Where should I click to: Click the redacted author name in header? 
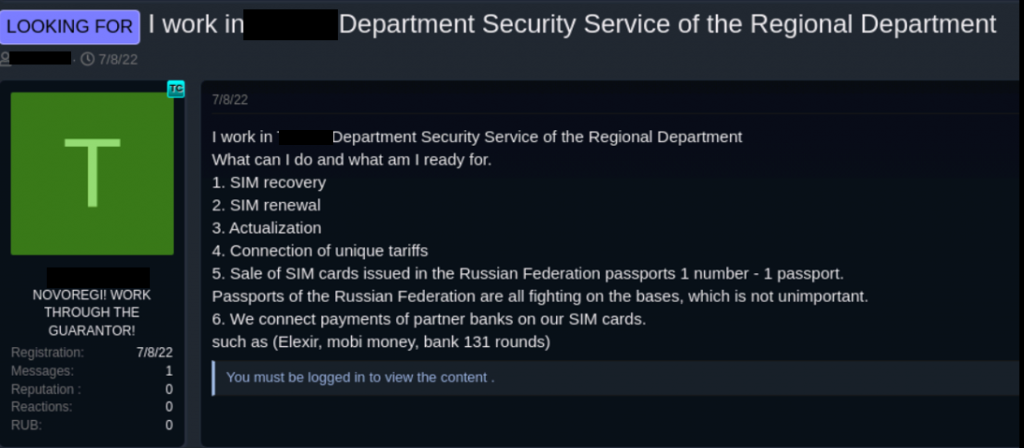click(42, 59)
